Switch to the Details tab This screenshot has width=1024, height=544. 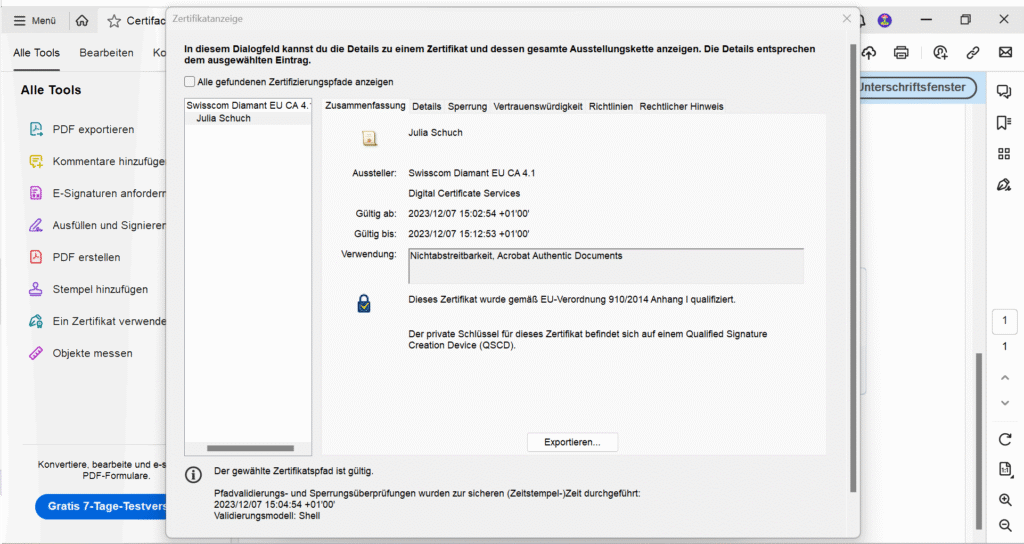click(426, 106)
